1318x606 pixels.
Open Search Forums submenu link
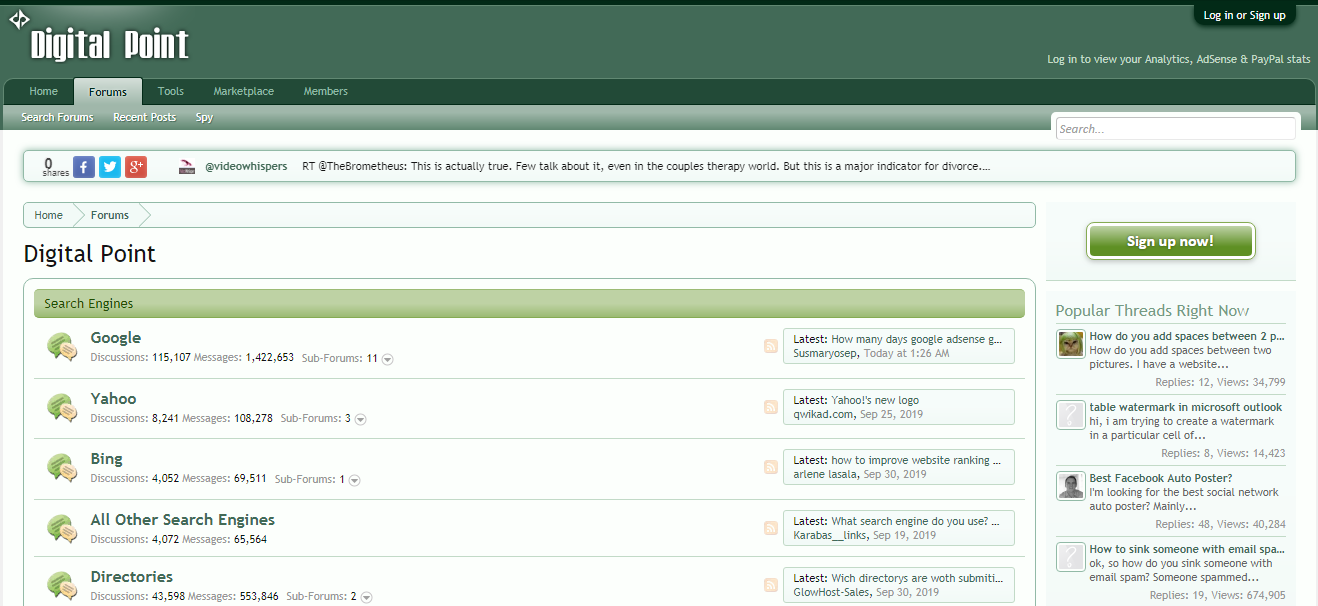(57, 117)
